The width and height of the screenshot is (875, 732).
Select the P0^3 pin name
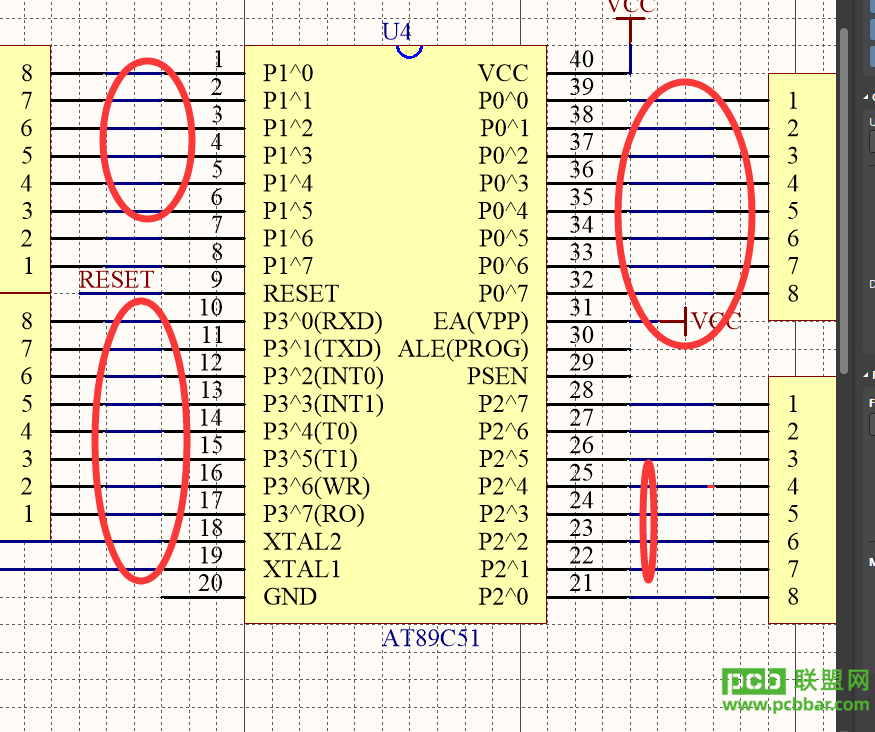tap(503, 183)
